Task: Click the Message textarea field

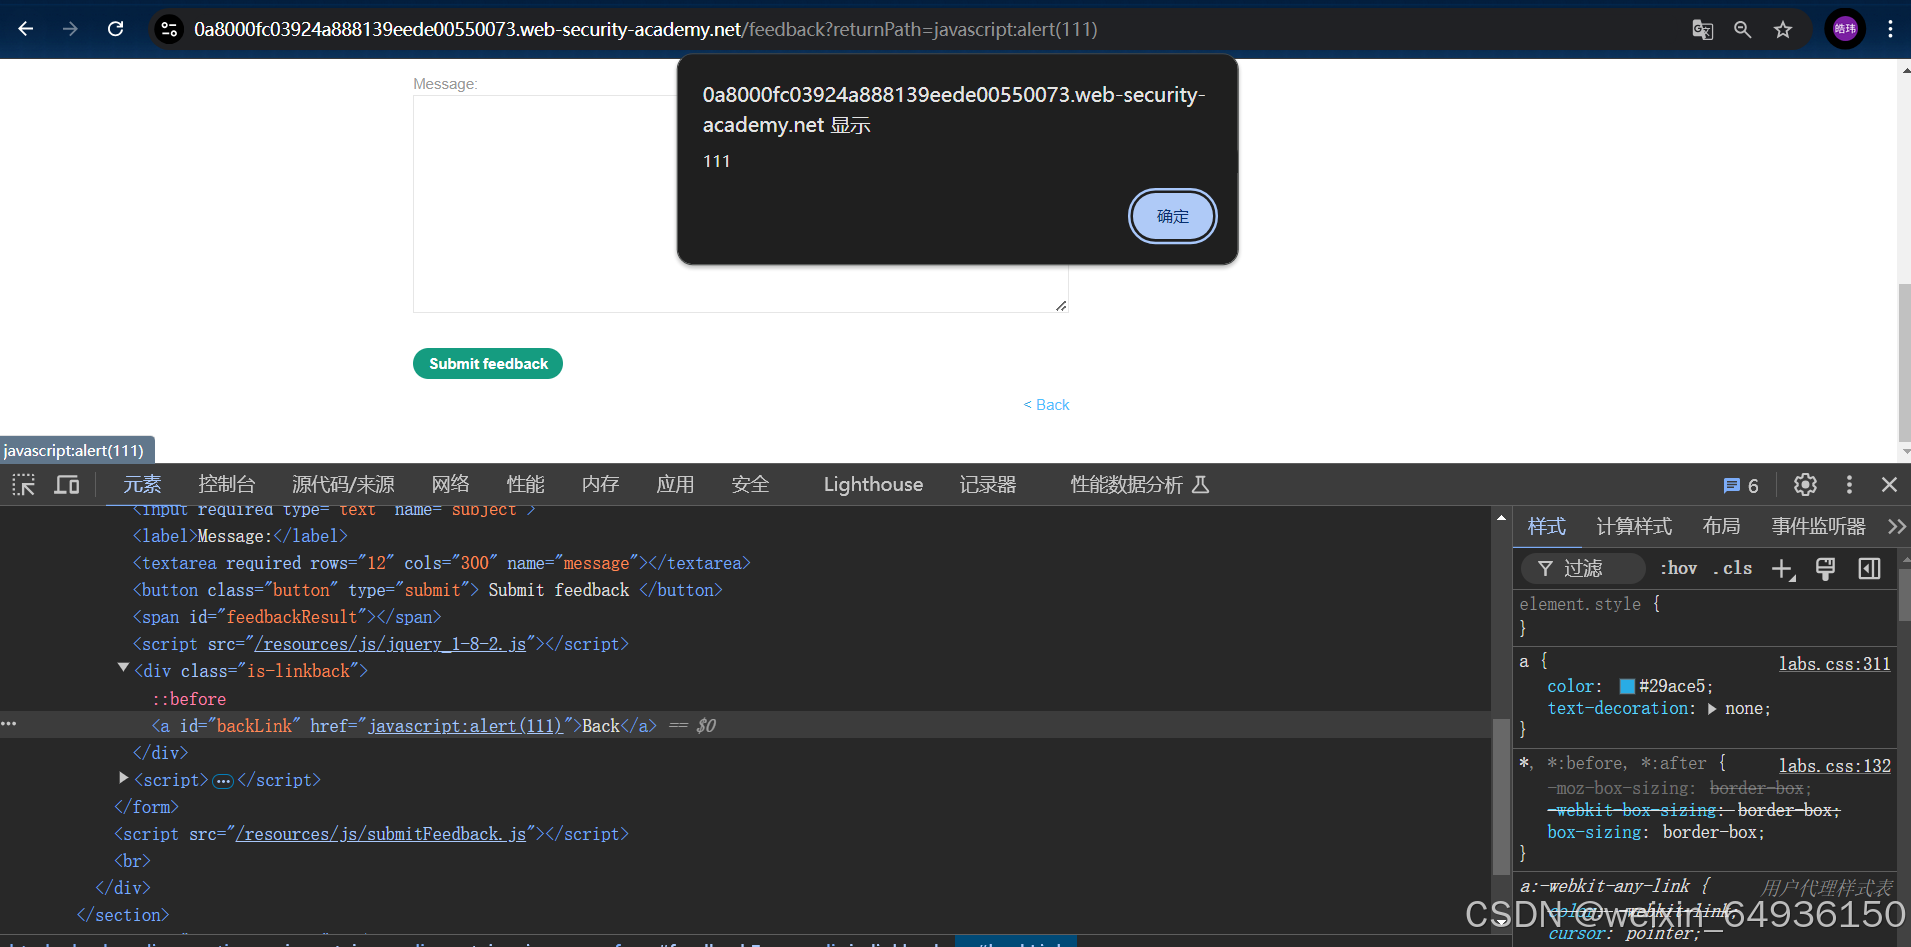Action: point(740,203)
